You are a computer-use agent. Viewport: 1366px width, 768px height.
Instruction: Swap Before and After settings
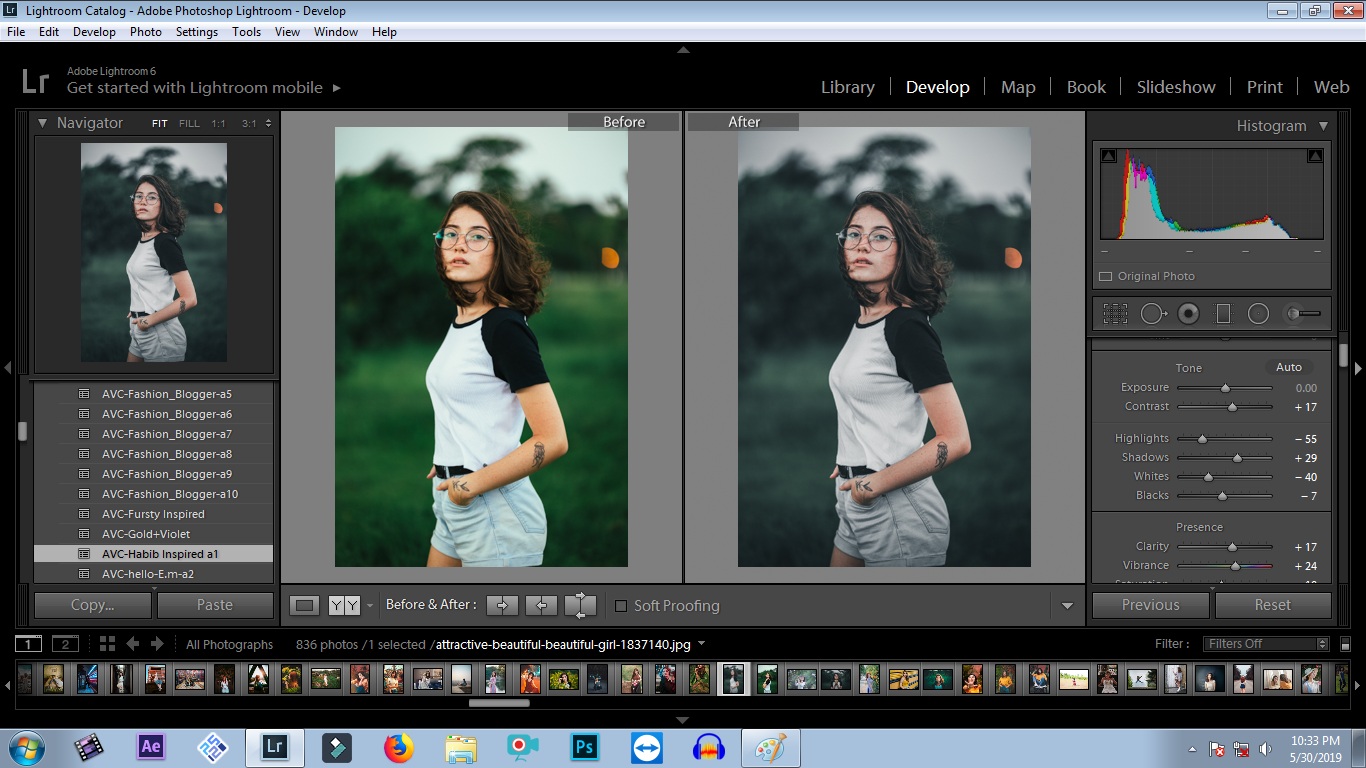pos(580,605)
